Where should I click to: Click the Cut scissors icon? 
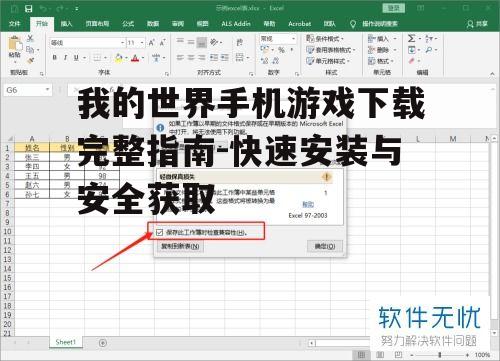30,38
